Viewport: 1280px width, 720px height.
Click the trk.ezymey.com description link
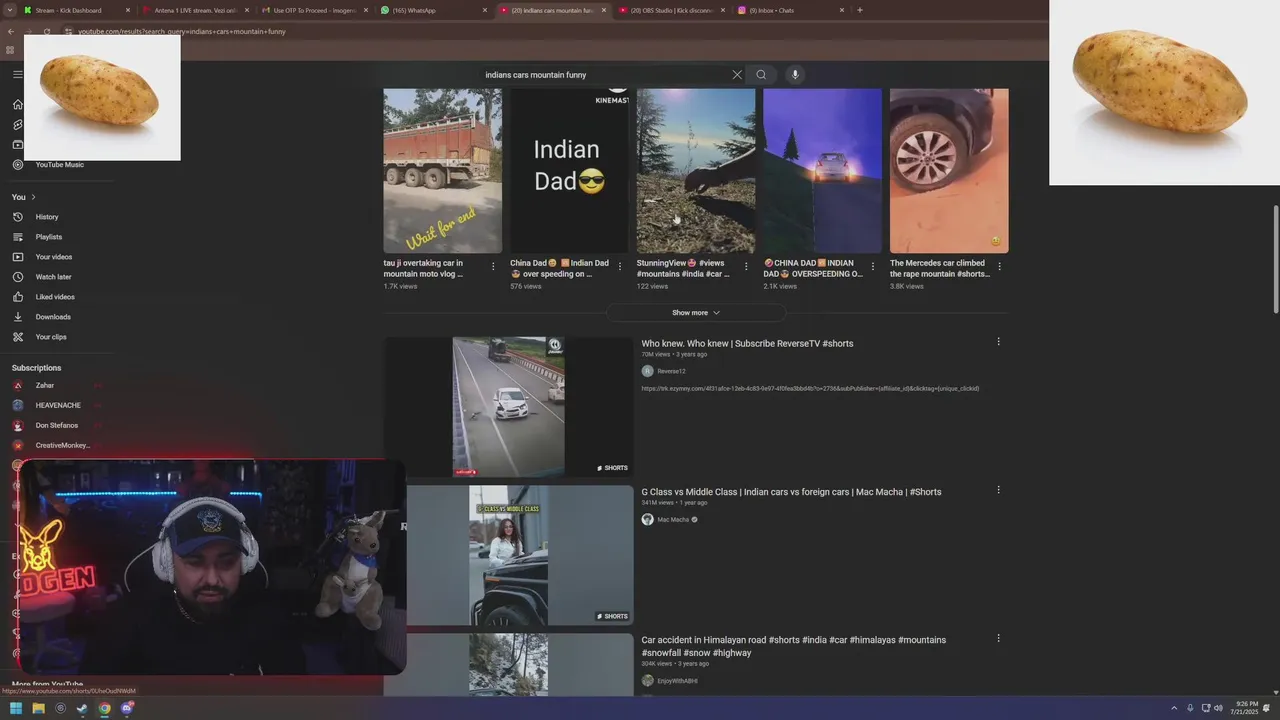point(810,389)
